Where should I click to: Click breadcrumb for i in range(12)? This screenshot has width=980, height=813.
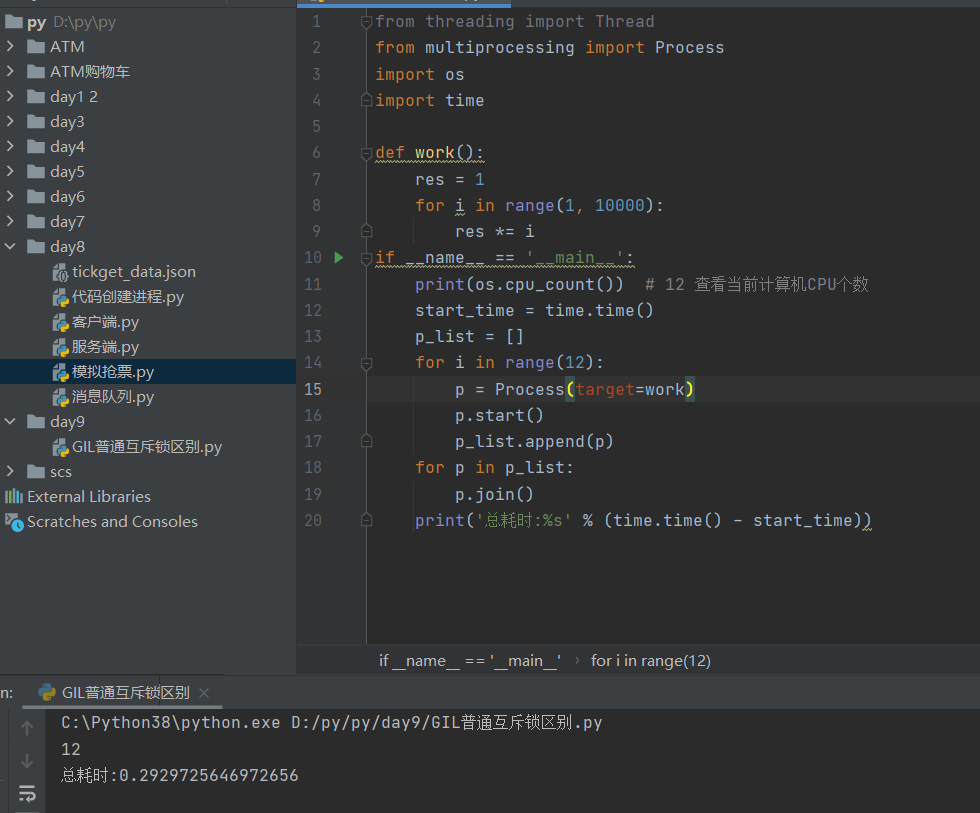pyautogui.click(x=650, y=660)
